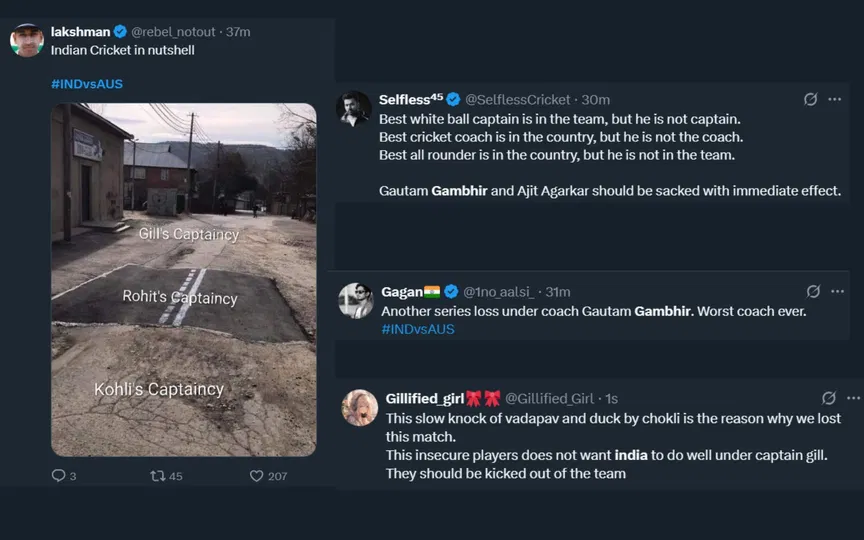Screen dimensions: 864x540
Task: Like the tweet with 207 likes
Action: [x=257, y=476]
